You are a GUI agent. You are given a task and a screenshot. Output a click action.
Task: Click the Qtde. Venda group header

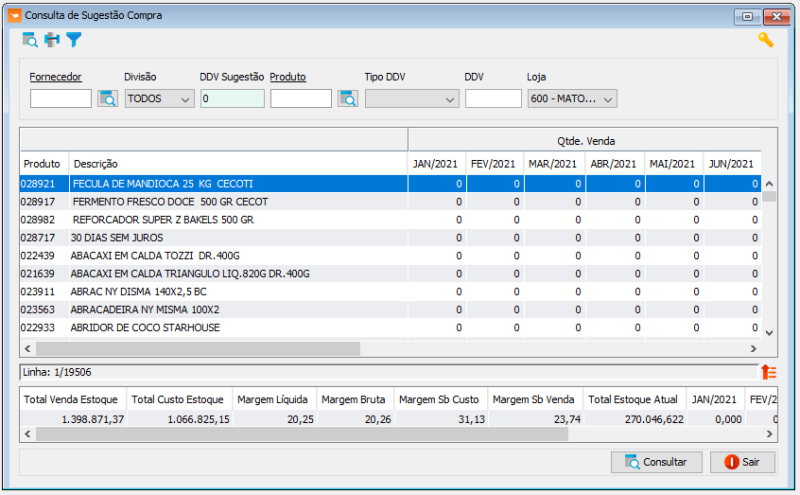[586, 141]
